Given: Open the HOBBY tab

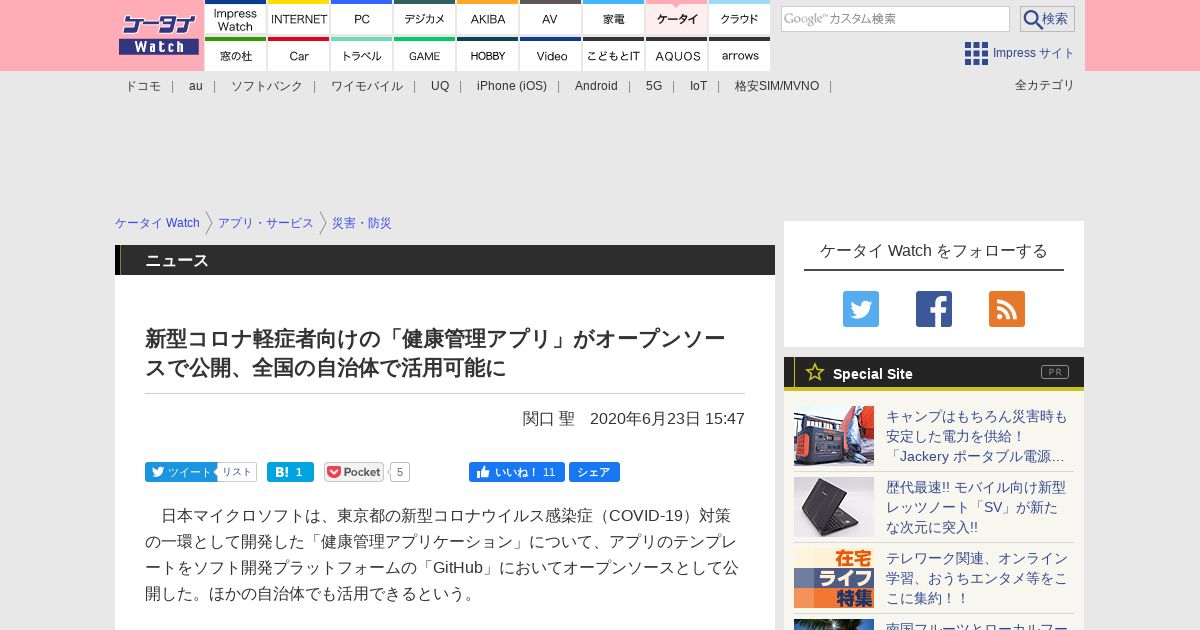Looking at the screenshot, I should pos(487,54).
